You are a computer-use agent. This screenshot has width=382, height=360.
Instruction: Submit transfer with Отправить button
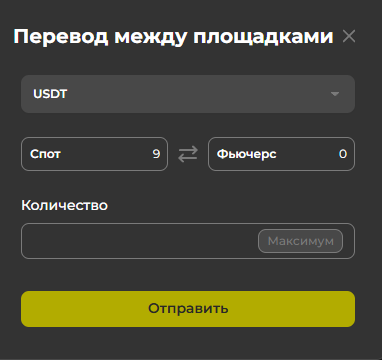point(188,309)
